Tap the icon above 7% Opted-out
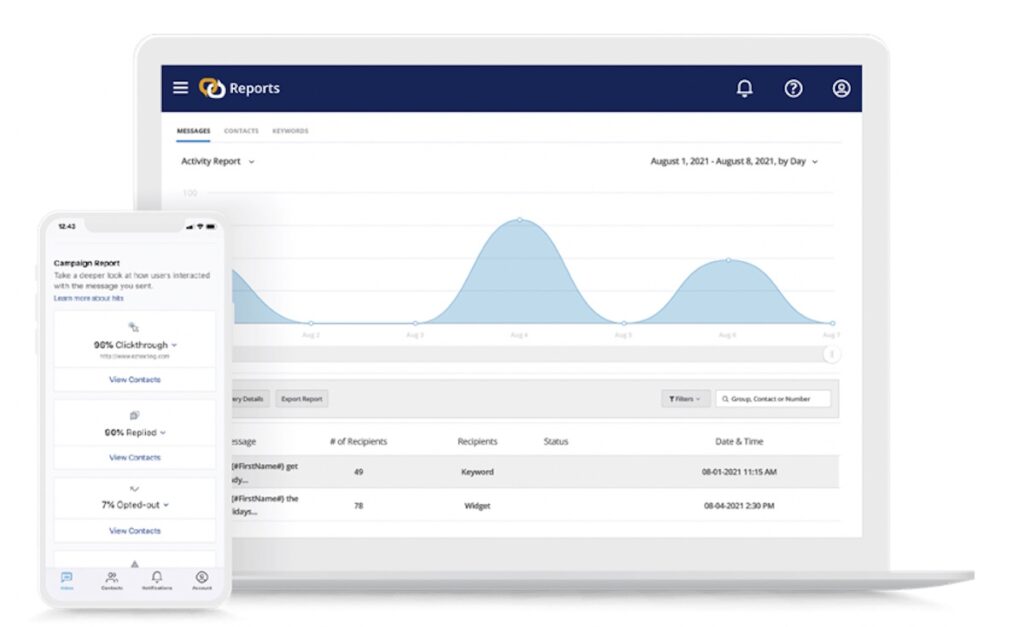This screenshot has width=1024, height=627. point(135,489)
